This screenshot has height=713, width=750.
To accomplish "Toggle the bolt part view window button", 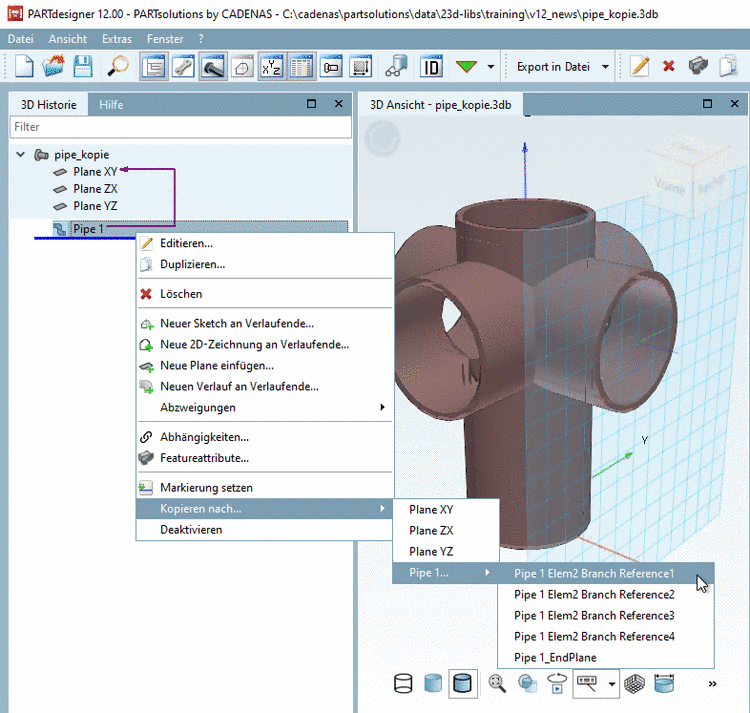I will 213,66.
